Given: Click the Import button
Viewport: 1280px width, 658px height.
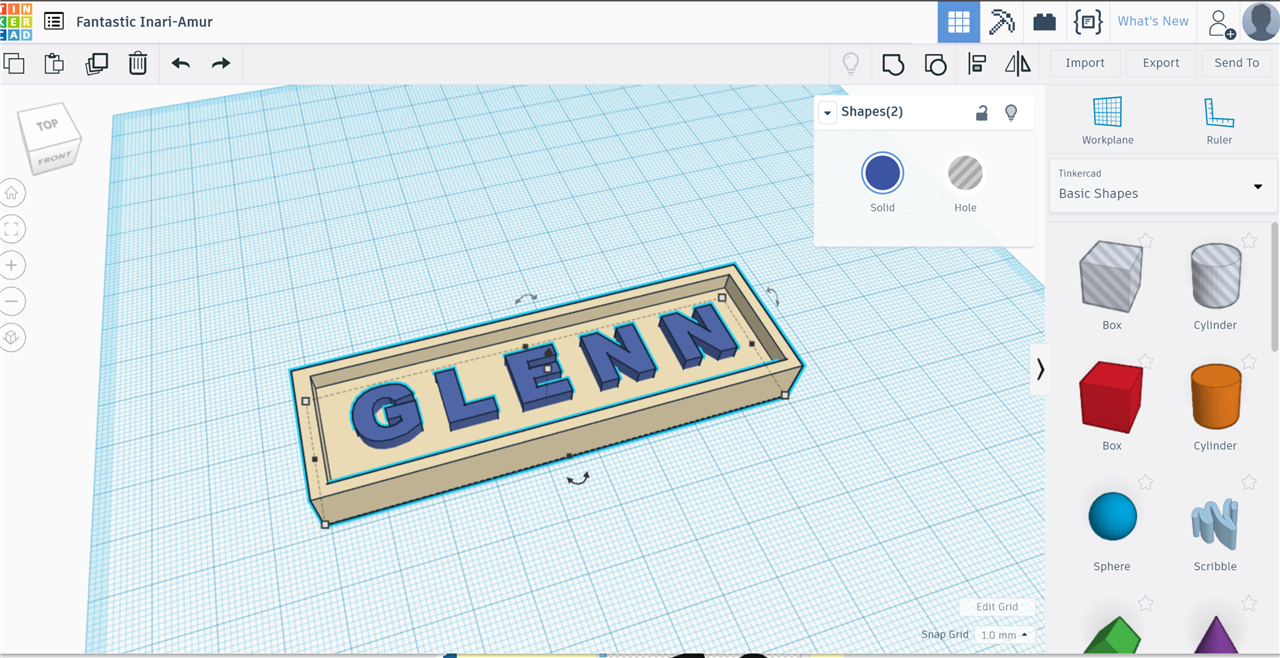Looking at the screenshot, I should tap(1085, 63).
